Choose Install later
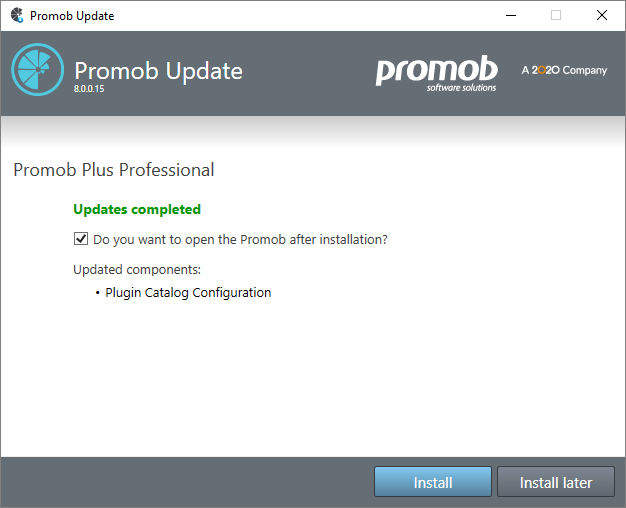Viewport: 626px width, 508px height. [x=556, y=482]
